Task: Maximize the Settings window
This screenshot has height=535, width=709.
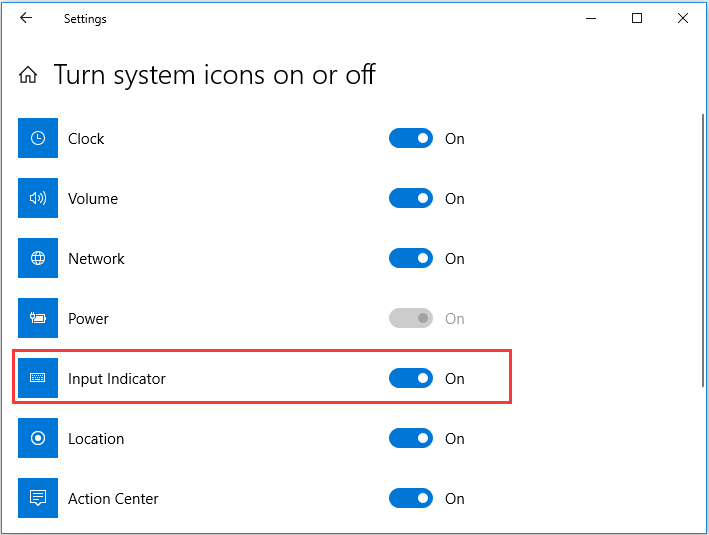Action: pyautogui.click(x=637, y=18)
